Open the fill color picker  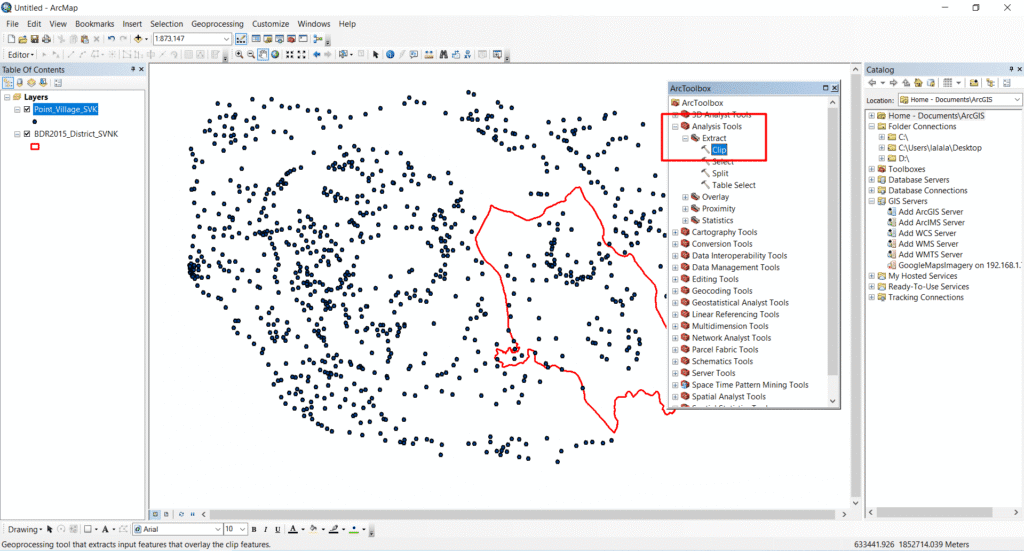pos(323,529)
